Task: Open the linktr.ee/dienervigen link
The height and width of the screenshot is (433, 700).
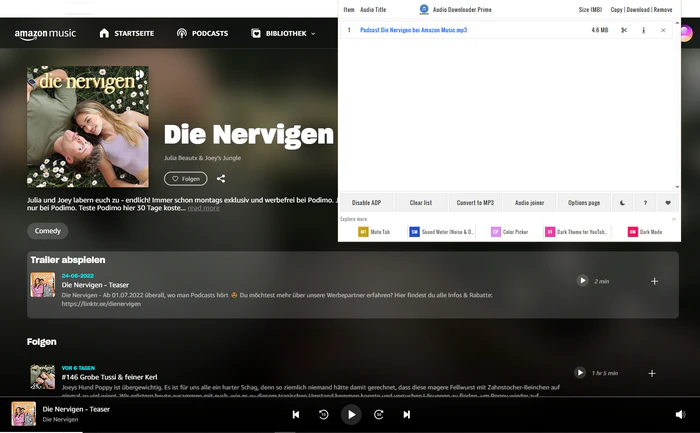Action: pyautogui.click(x=101, y=304)
